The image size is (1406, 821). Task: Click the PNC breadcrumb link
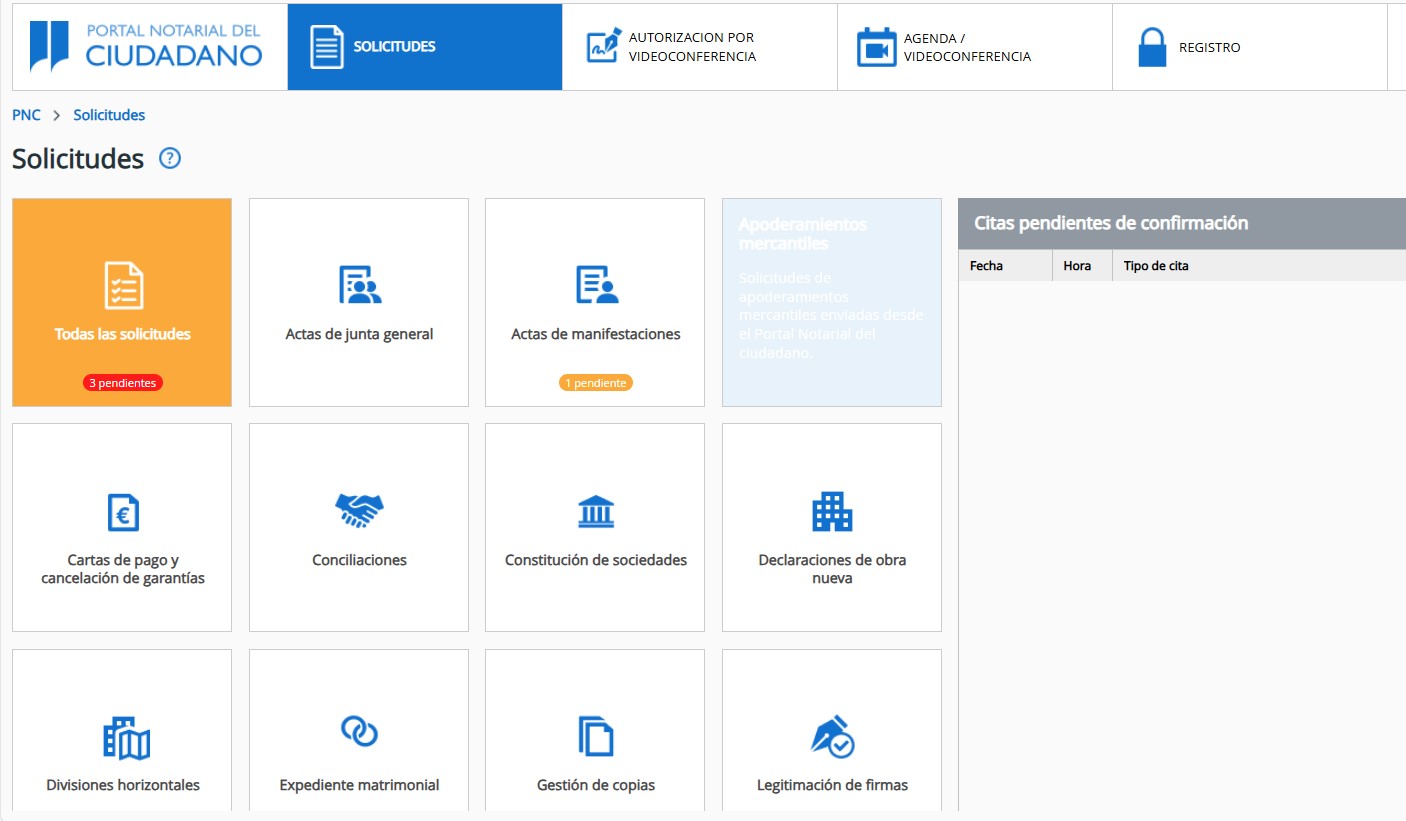[x=26, y=115]
